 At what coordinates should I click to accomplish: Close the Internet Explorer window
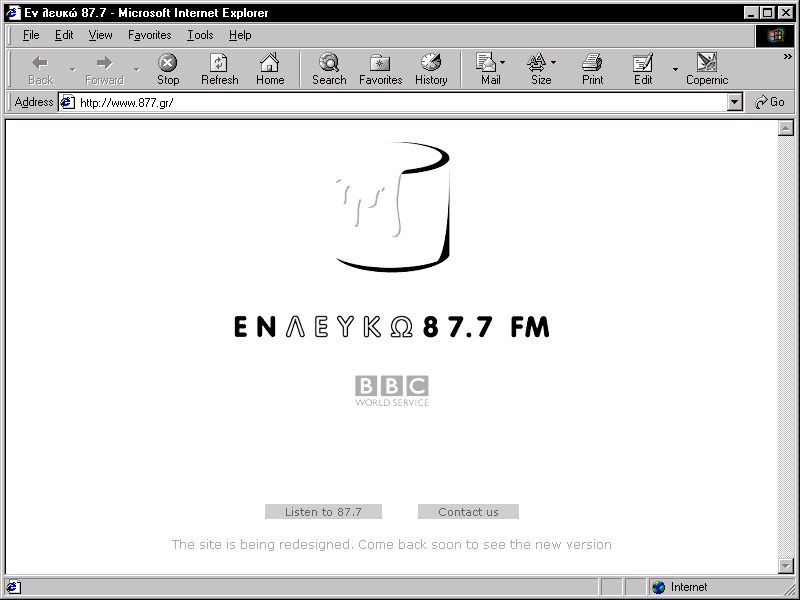(786, 13)
